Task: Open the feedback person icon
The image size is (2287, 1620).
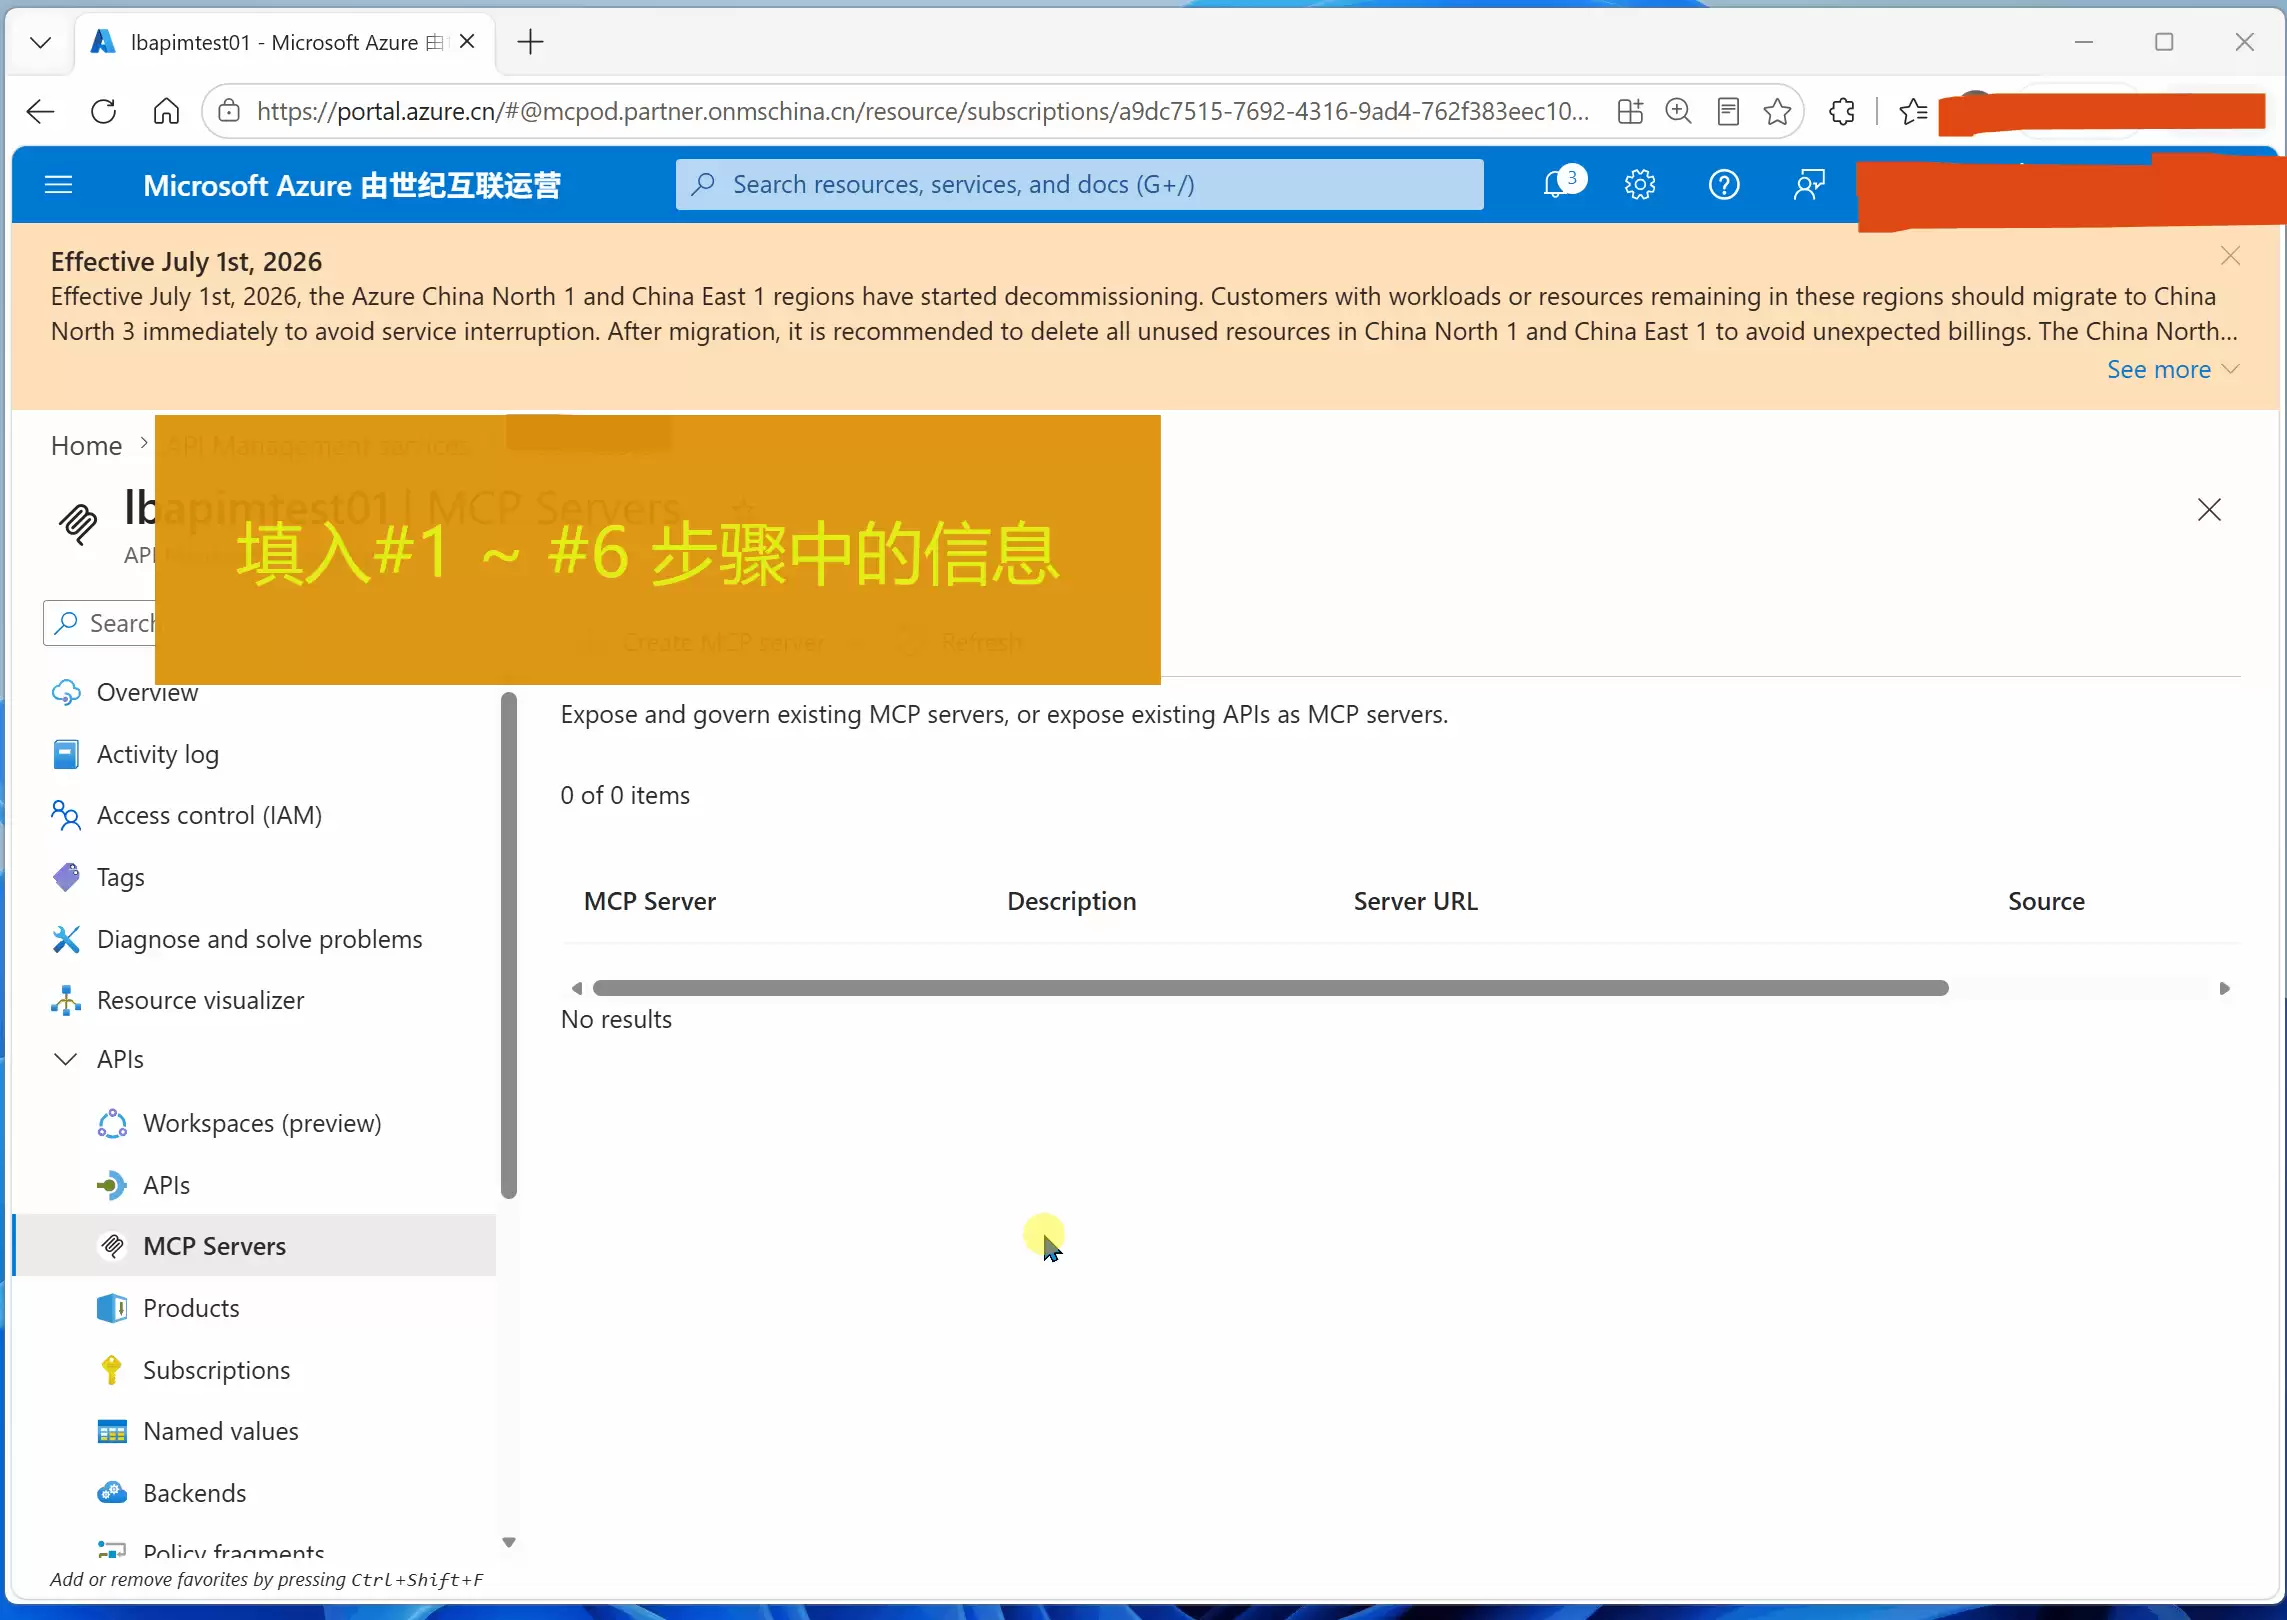Action: point(1809,185)
